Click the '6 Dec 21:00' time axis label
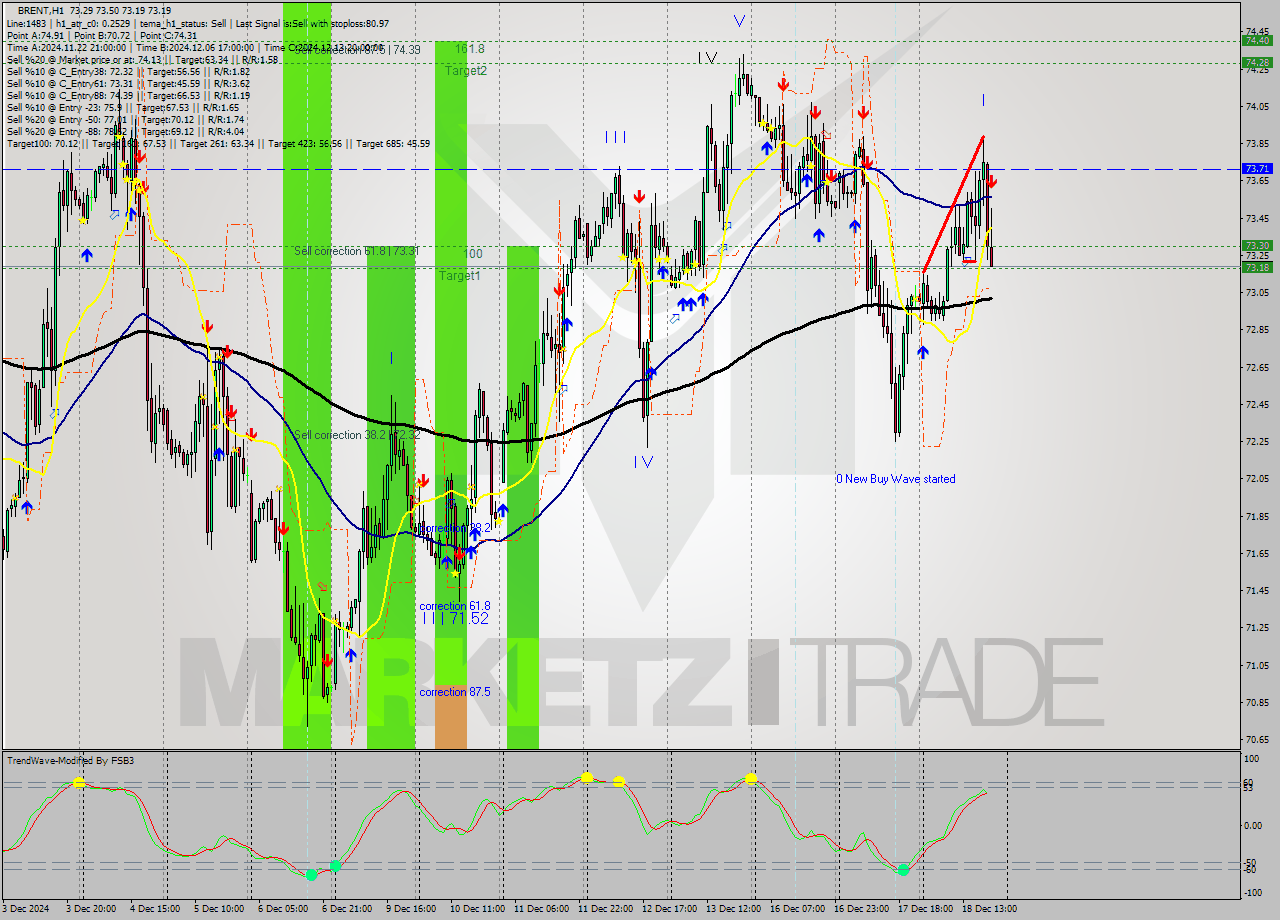1280x920 pixels. pyautogui.click(x=346, y=909)
